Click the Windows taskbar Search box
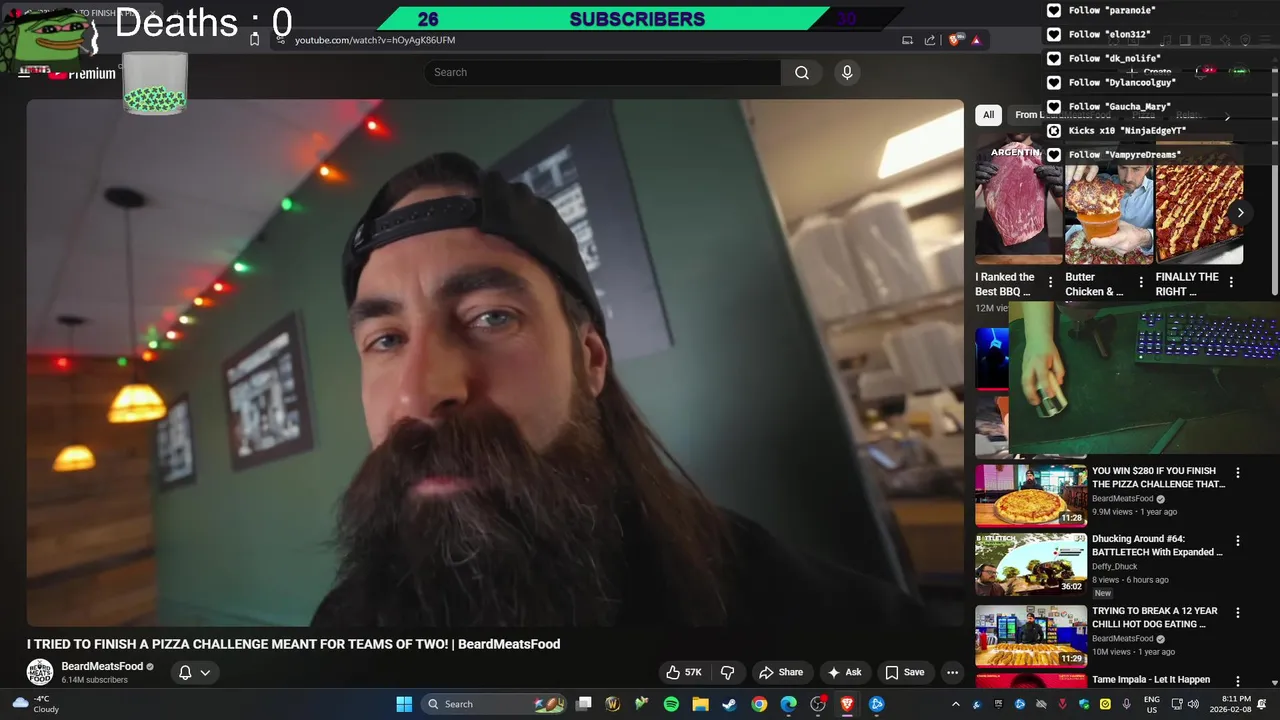 point(496,704)
